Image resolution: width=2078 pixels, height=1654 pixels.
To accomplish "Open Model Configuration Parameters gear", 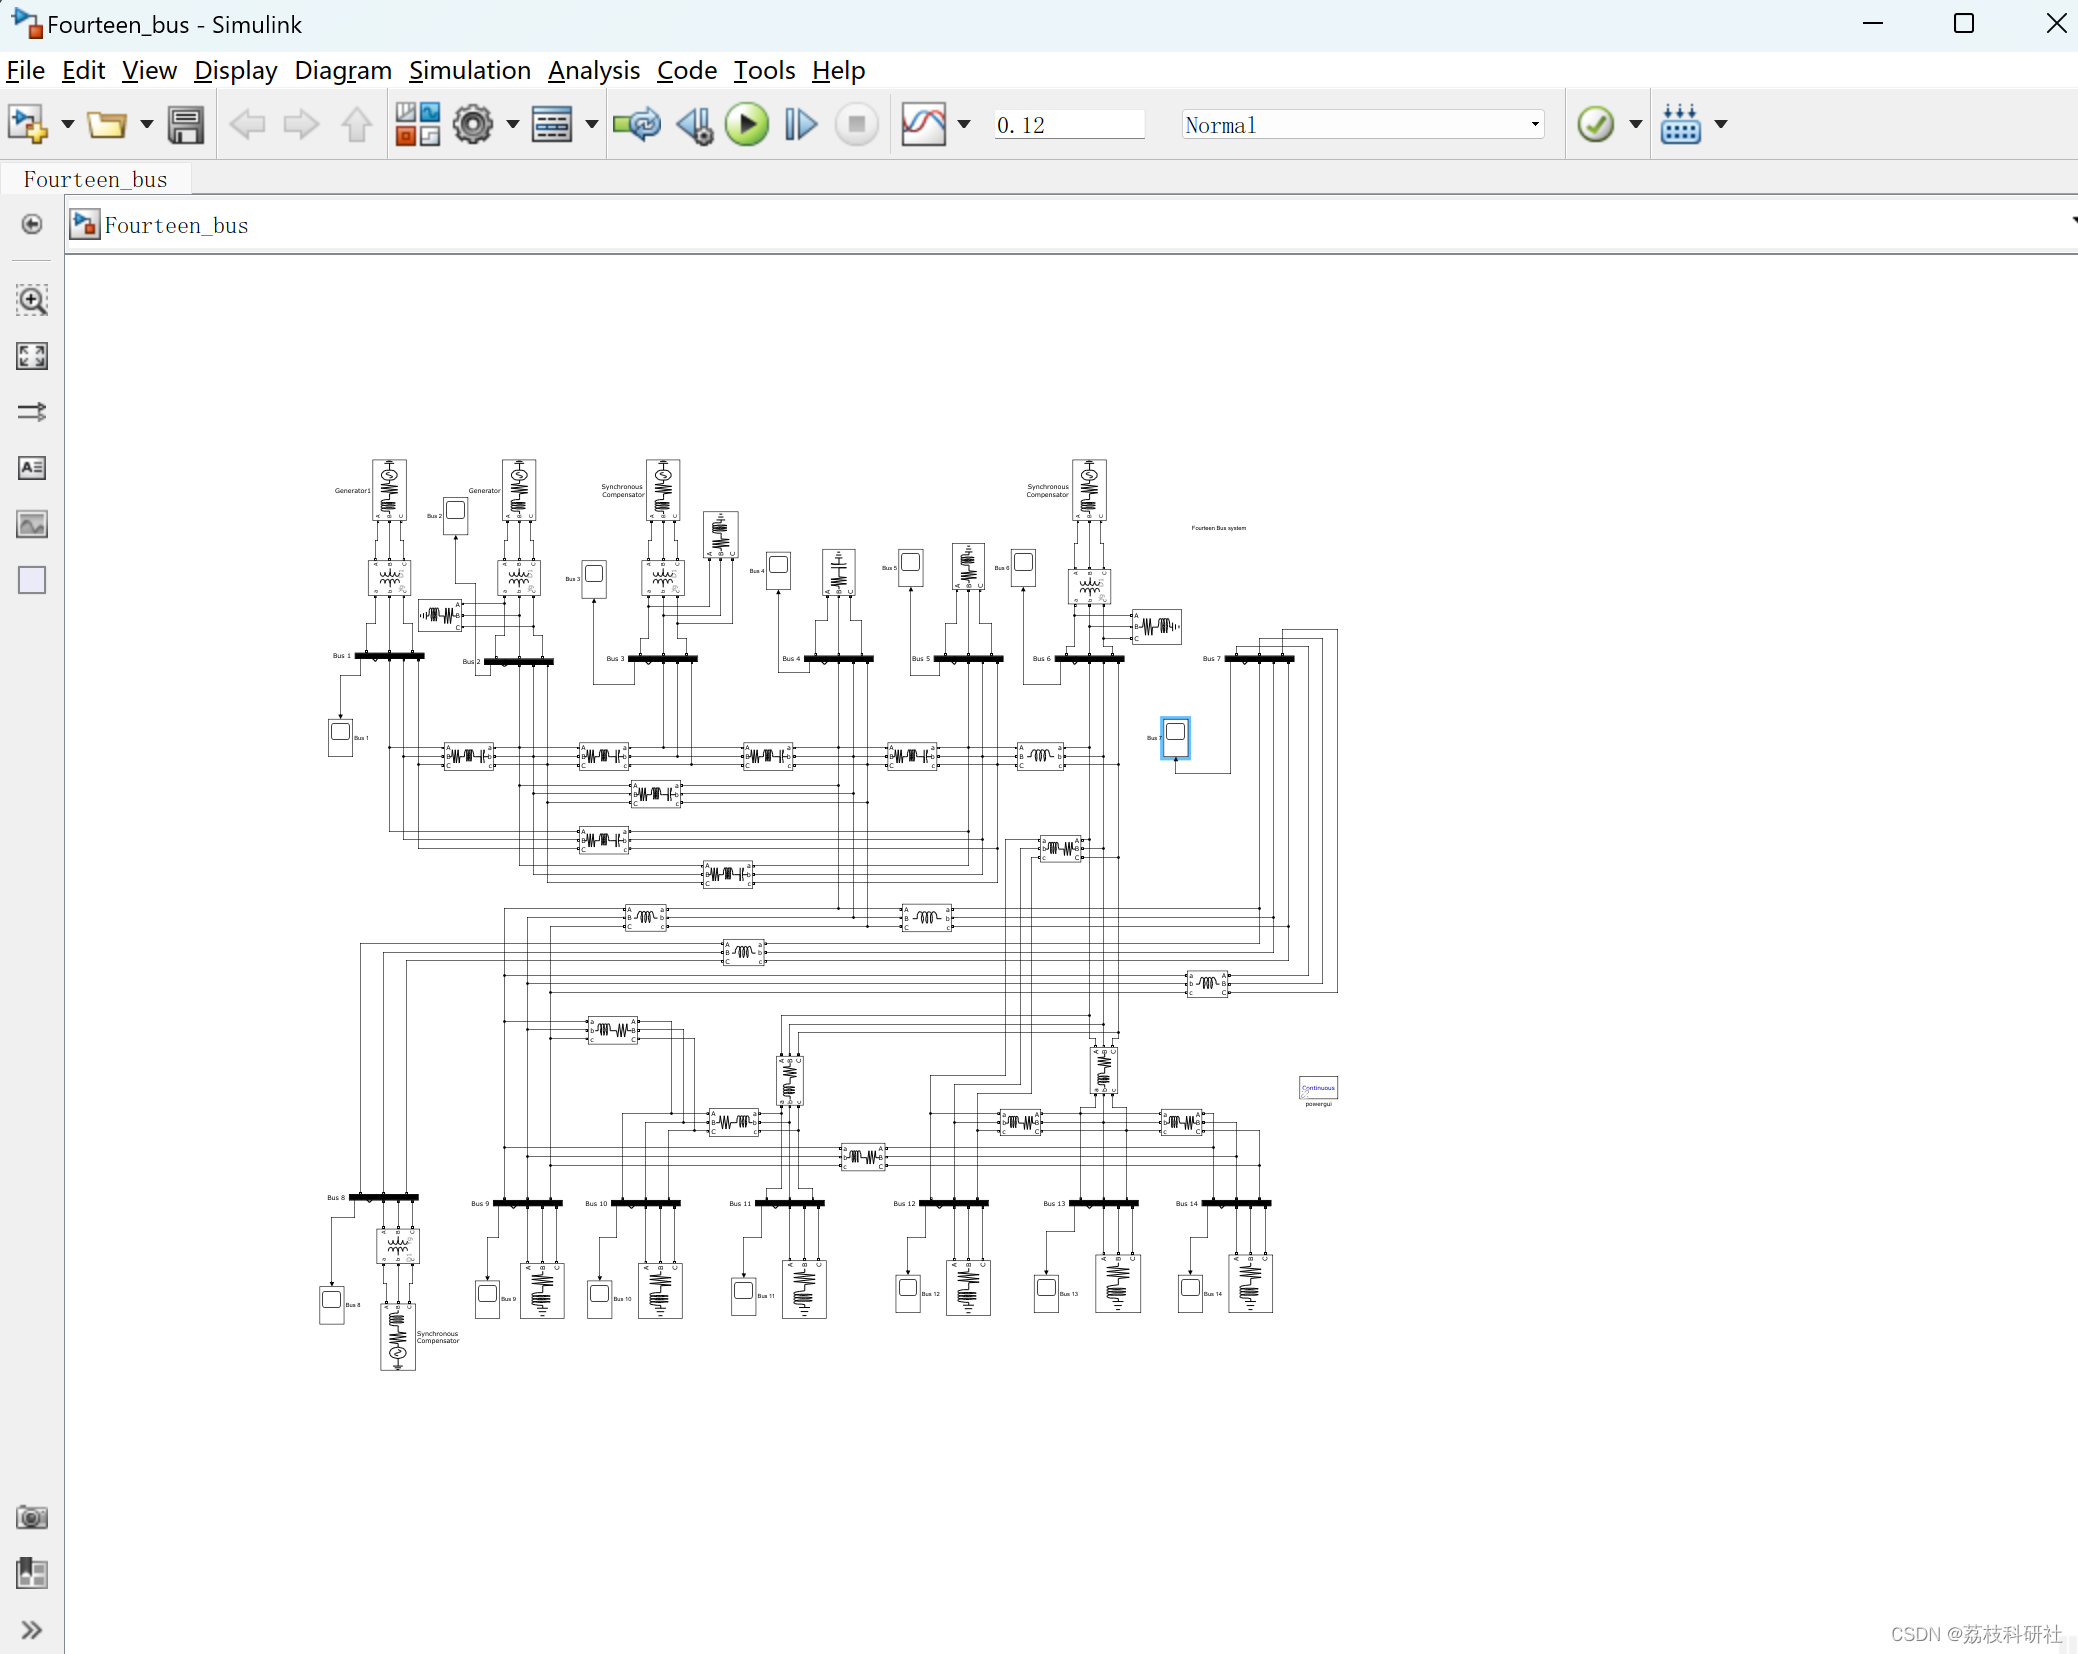I will [473, 125].
